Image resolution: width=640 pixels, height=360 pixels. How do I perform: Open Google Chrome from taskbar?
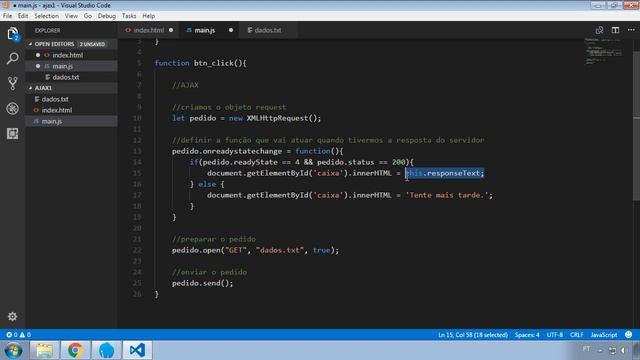point(75,351)
